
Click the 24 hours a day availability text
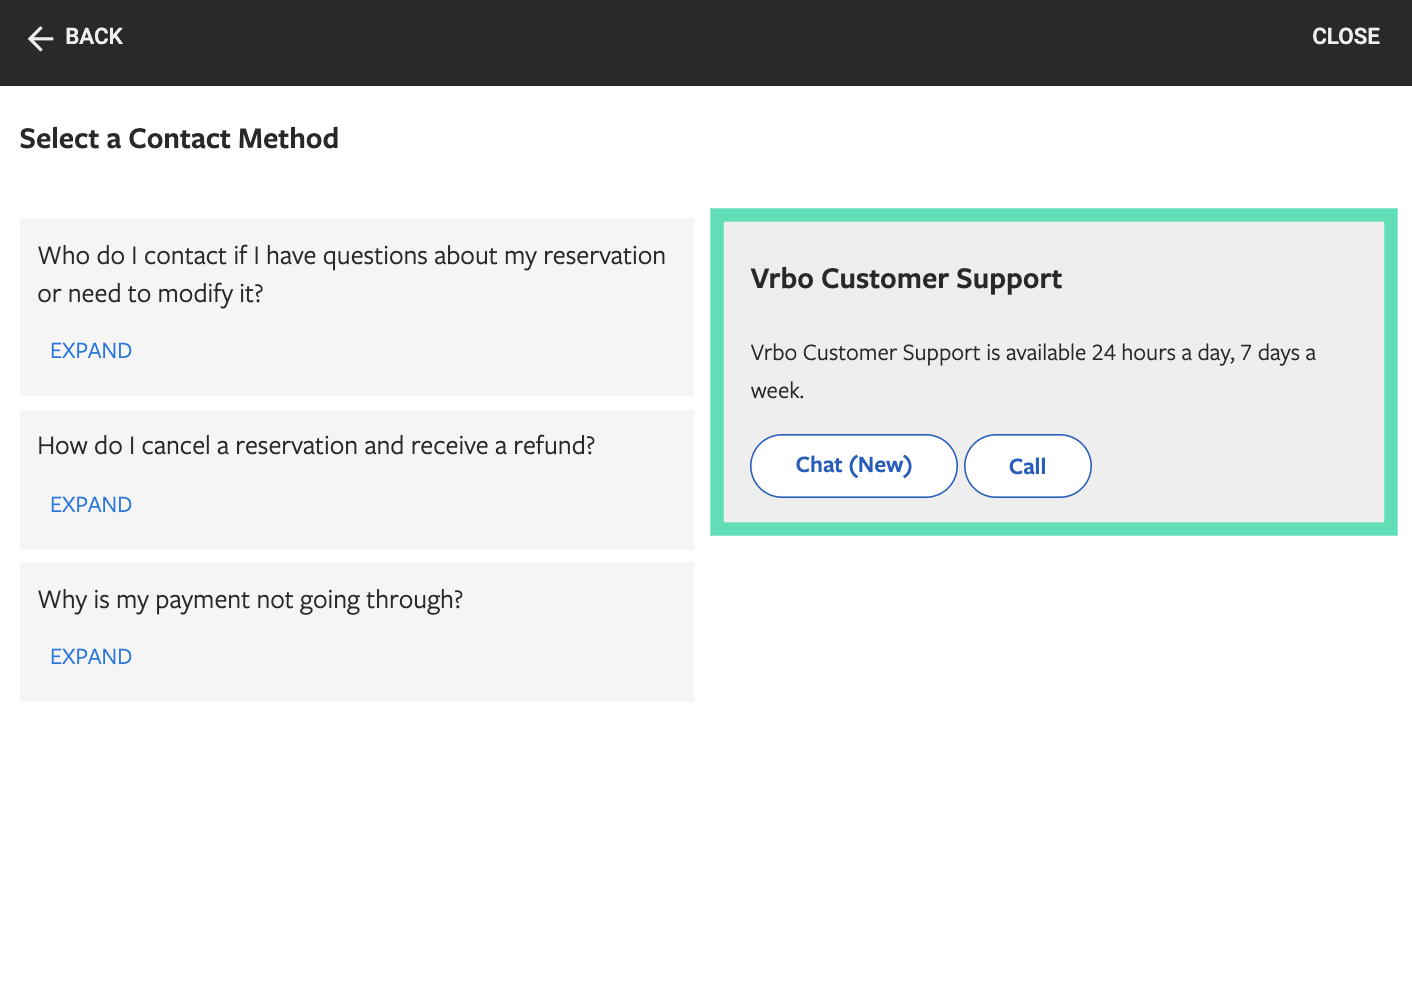click(1033, 371)
